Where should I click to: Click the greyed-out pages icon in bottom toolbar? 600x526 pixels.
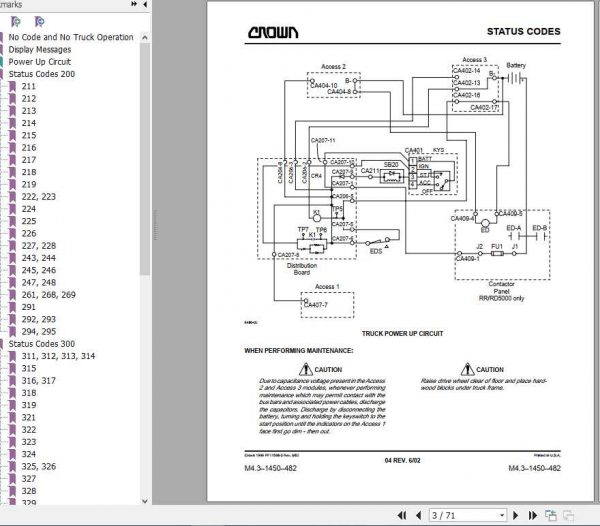pyautogui.click(x=568, y=515)
